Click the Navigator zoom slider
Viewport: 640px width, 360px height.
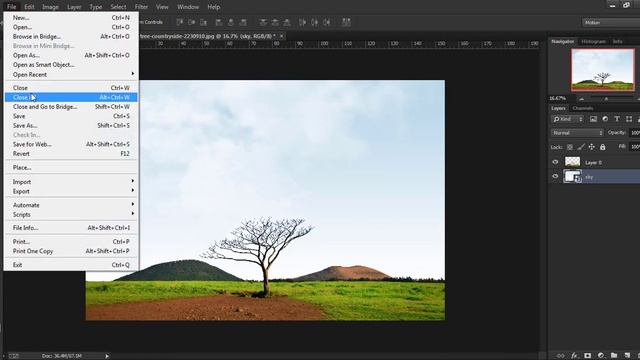click(606, 99)
